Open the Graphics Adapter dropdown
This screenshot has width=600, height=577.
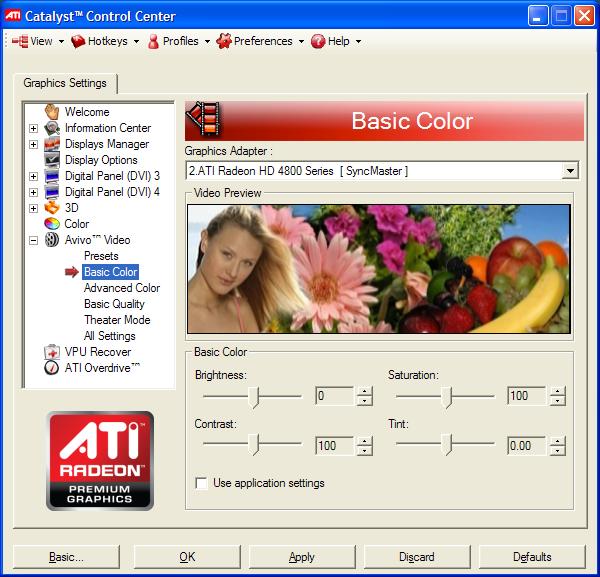coord(570,171)
